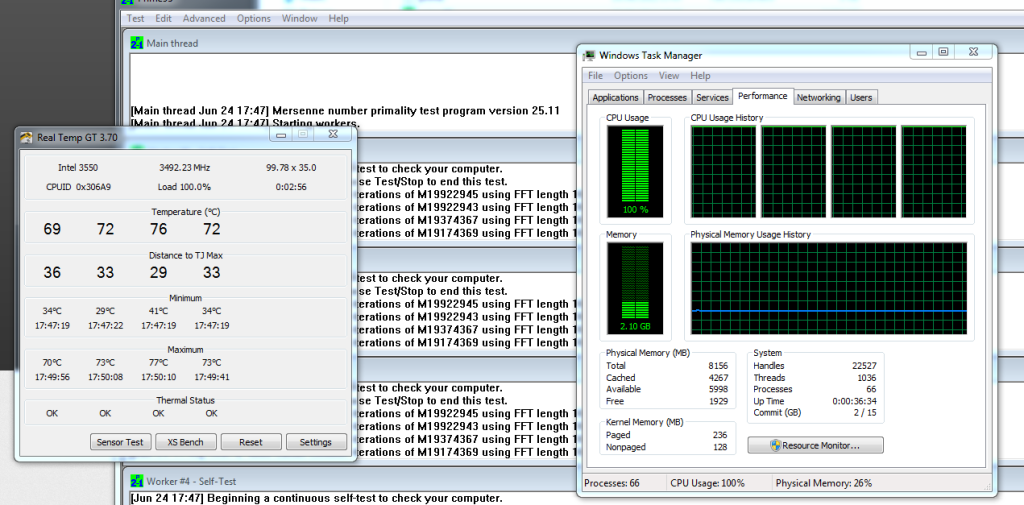This screenshot has width=1024, height=505.
Task: Open the Advanced menu in Prime95
Action: point(204,18)
